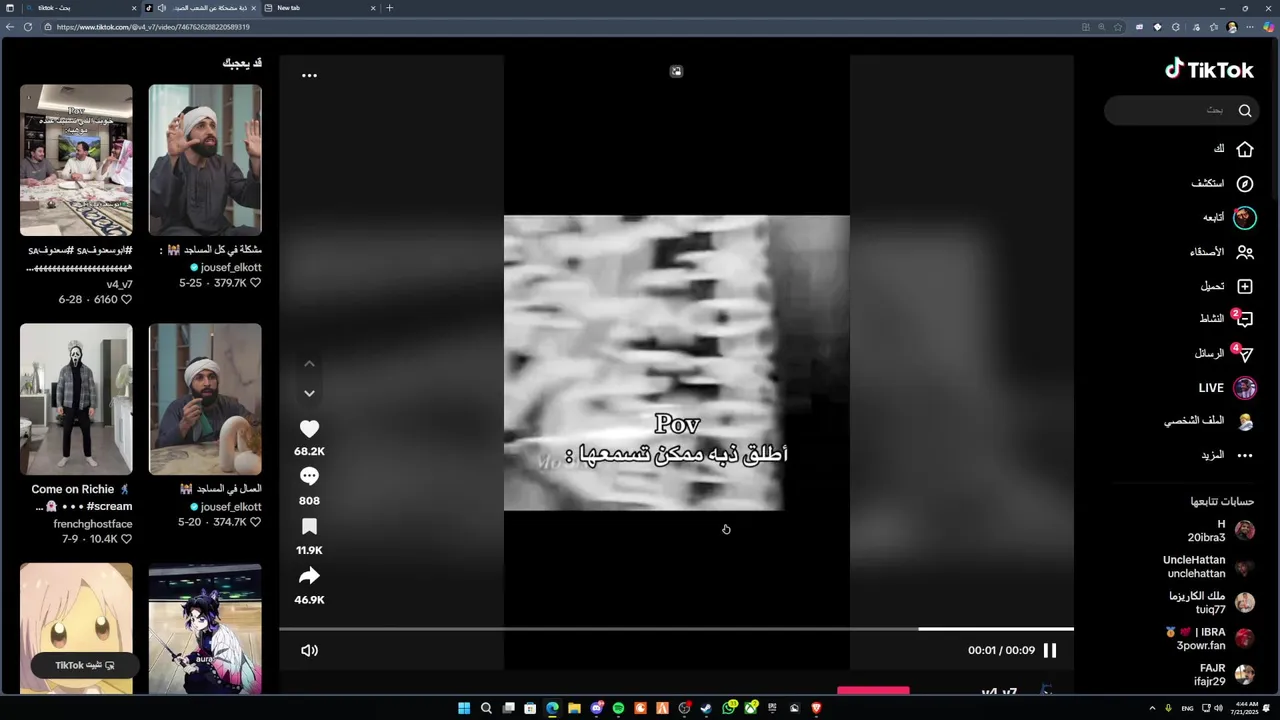Open تحميل upload page
Screen dimensions: 1280x720
[1226, 286]
